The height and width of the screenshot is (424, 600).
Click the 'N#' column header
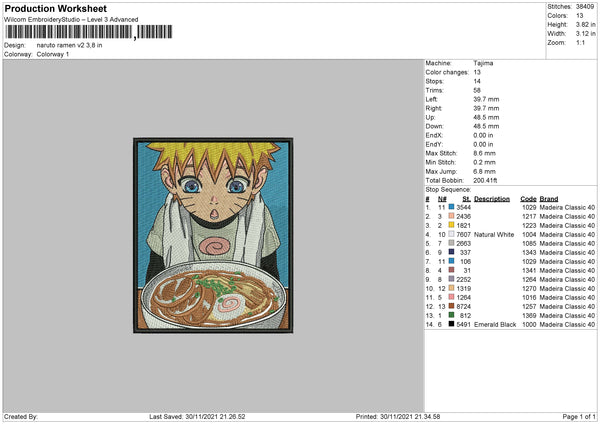tap(442, 199)
